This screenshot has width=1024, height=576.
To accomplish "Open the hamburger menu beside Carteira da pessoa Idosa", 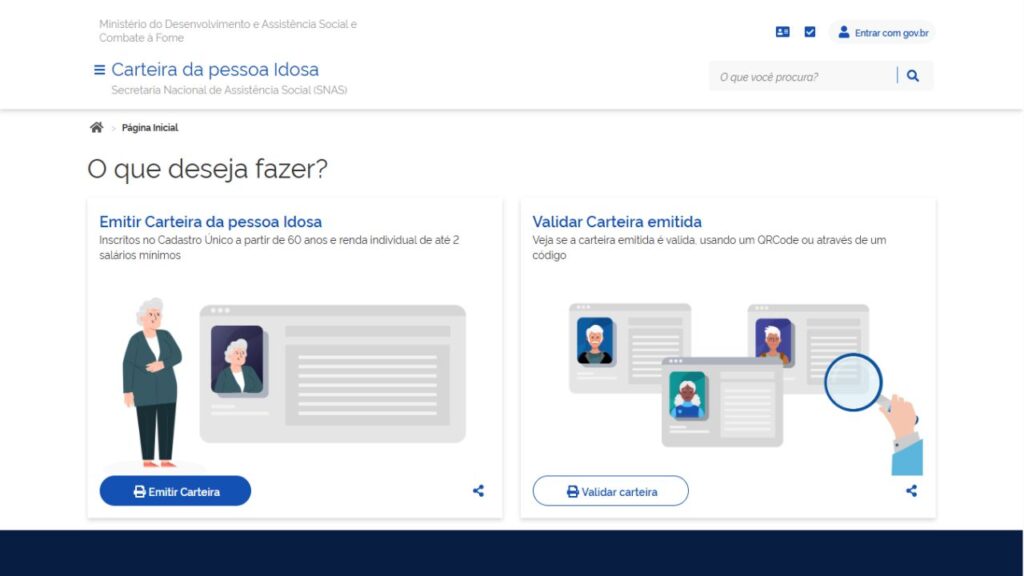I will click(x=99, y=70).
